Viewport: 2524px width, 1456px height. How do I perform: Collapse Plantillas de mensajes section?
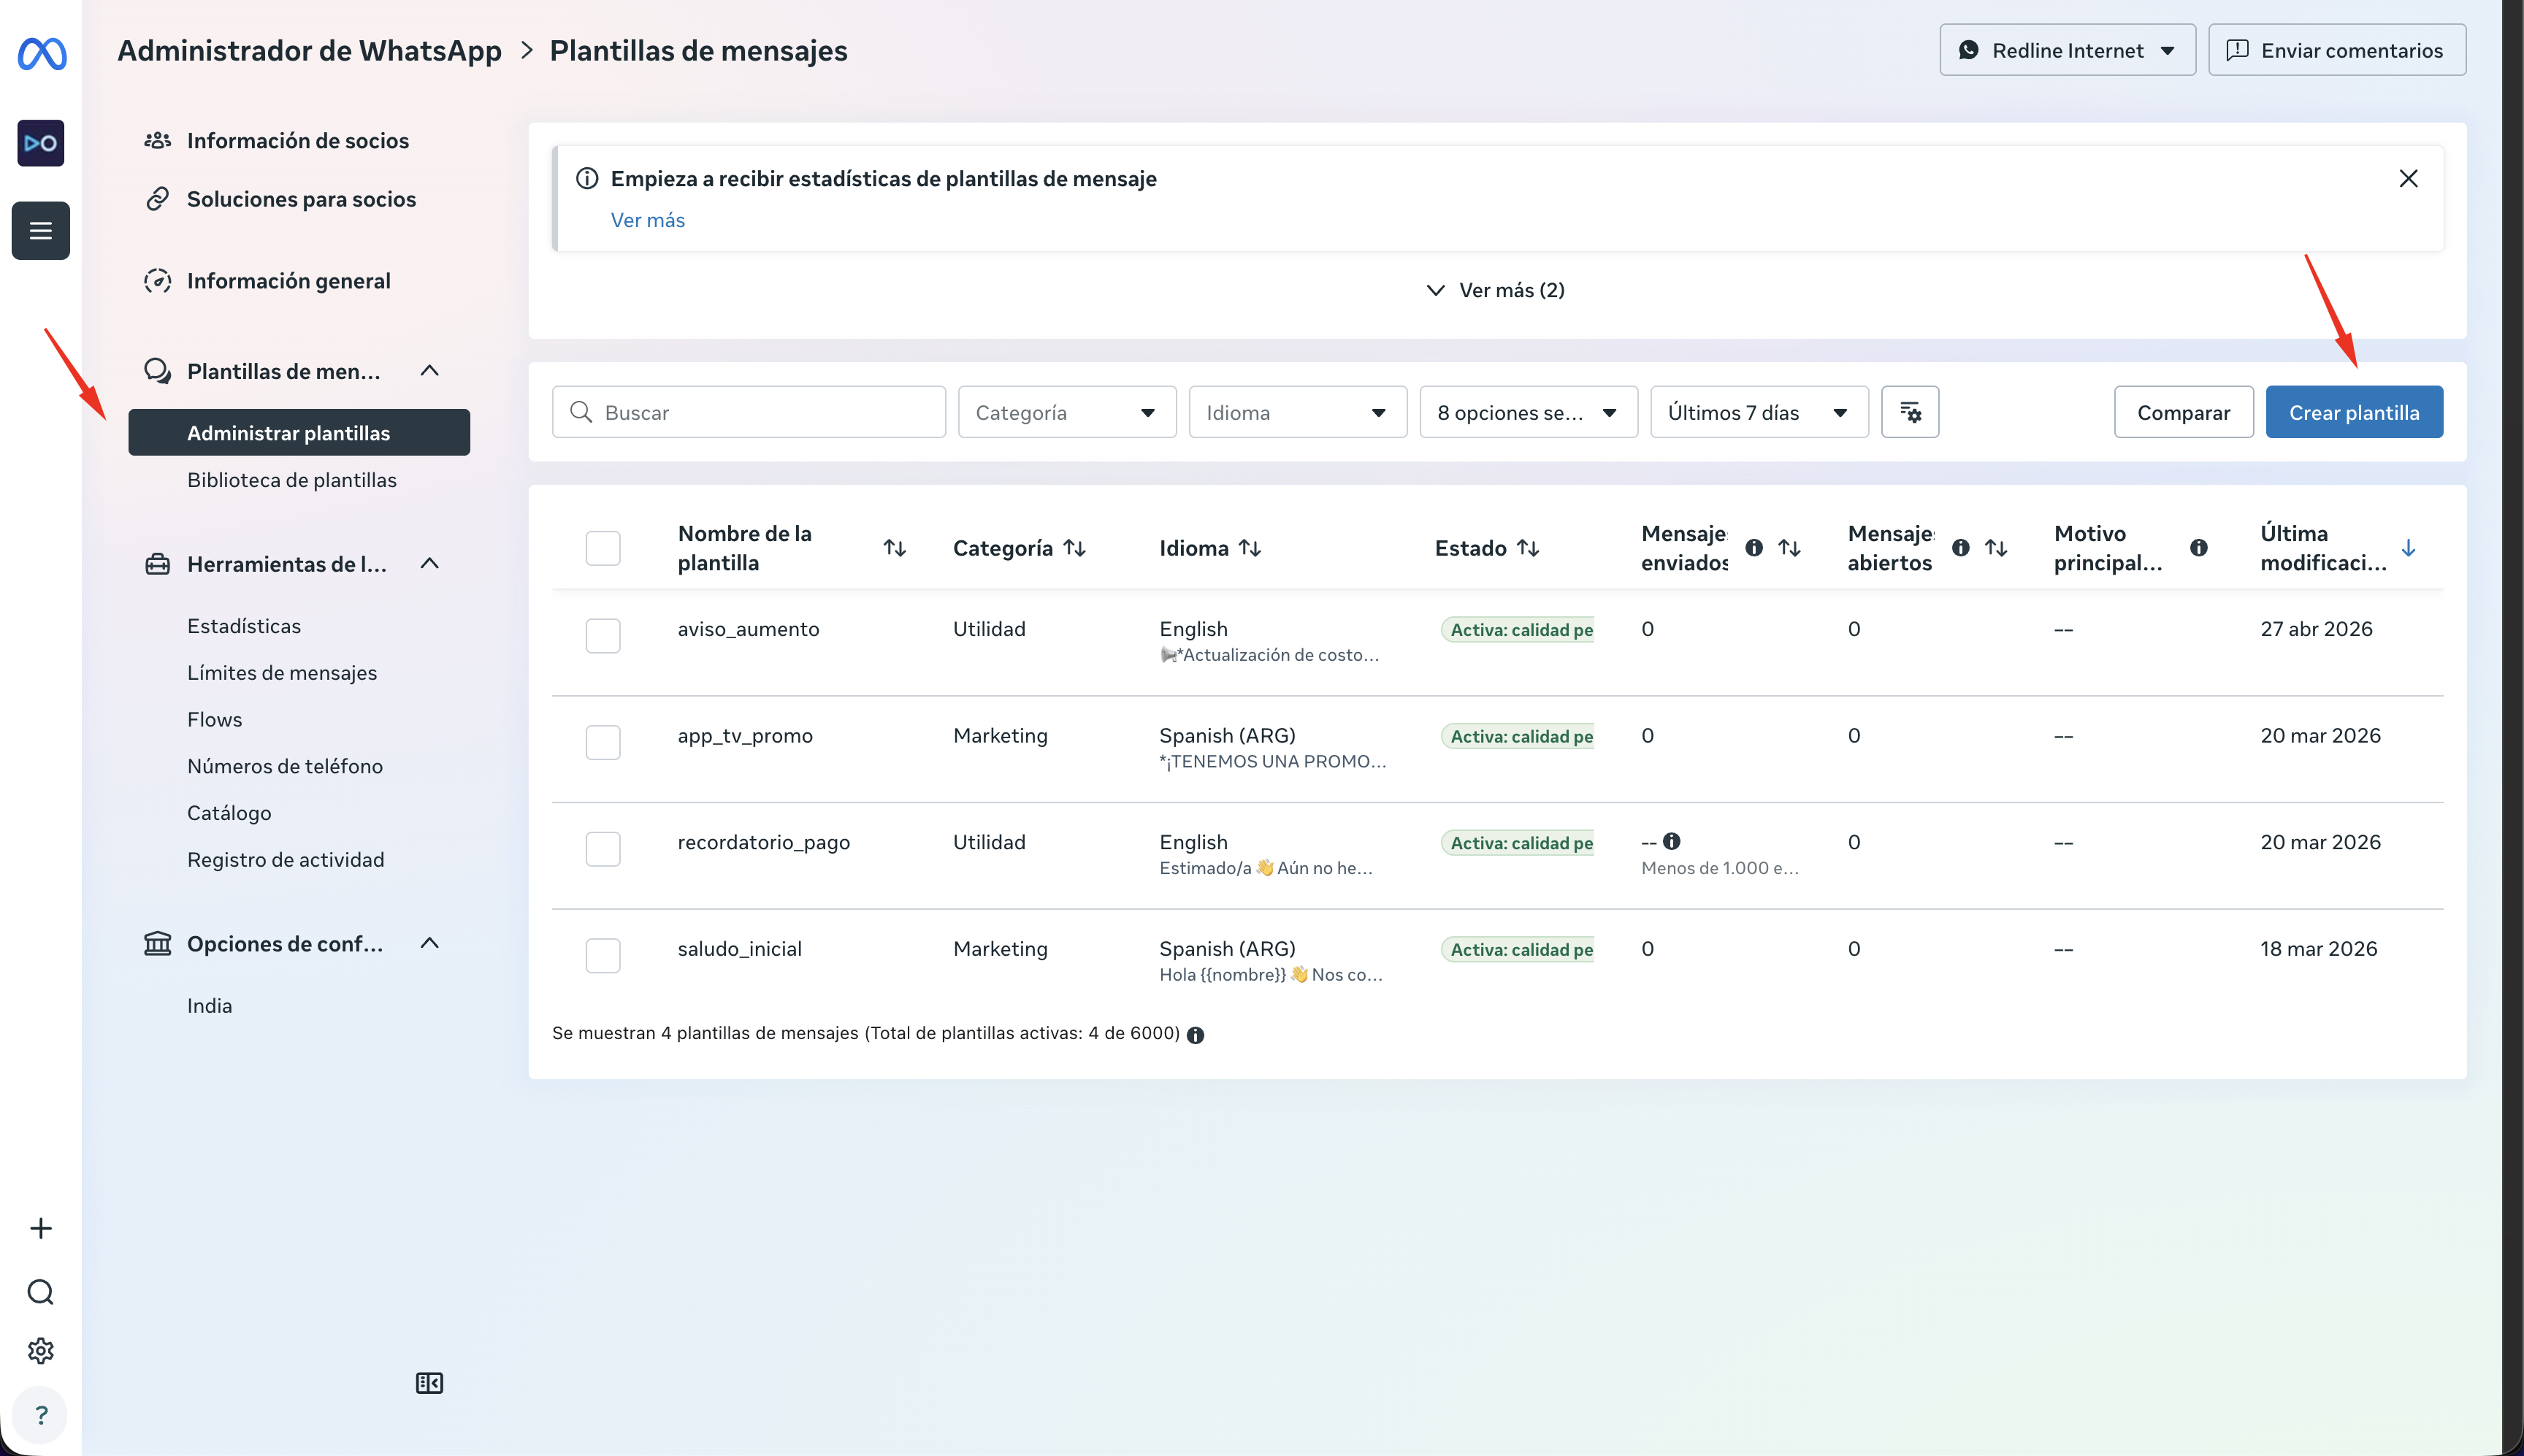430,371
